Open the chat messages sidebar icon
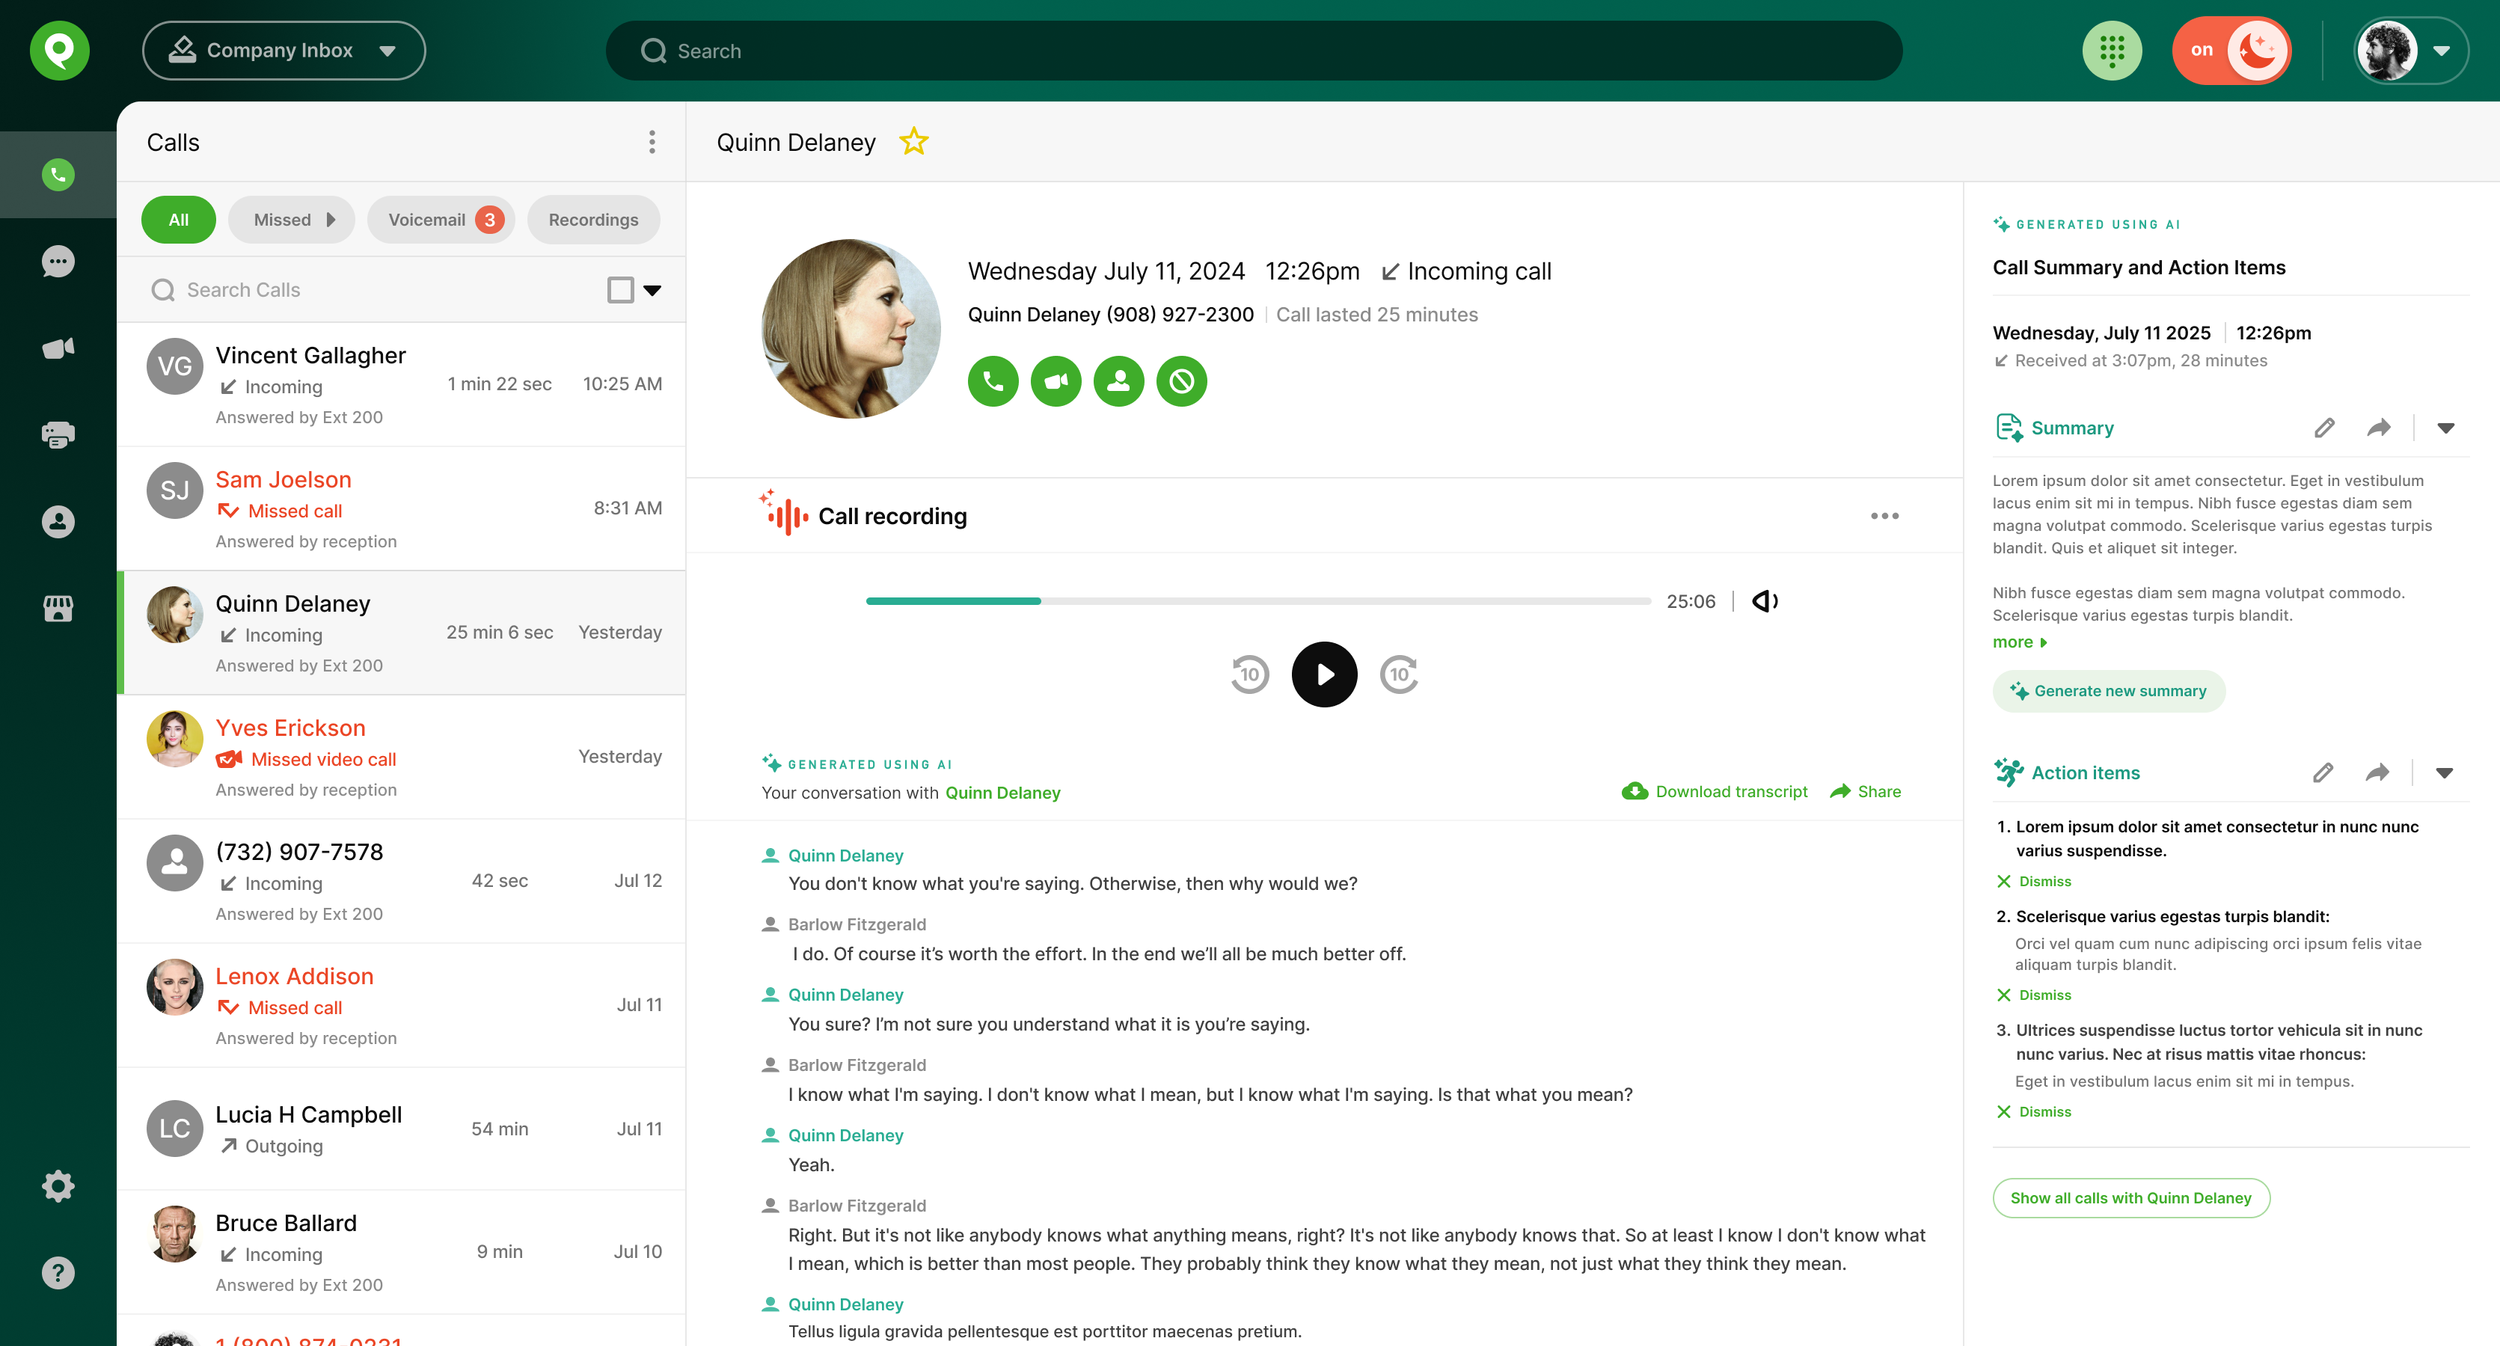 pos(57,261)
